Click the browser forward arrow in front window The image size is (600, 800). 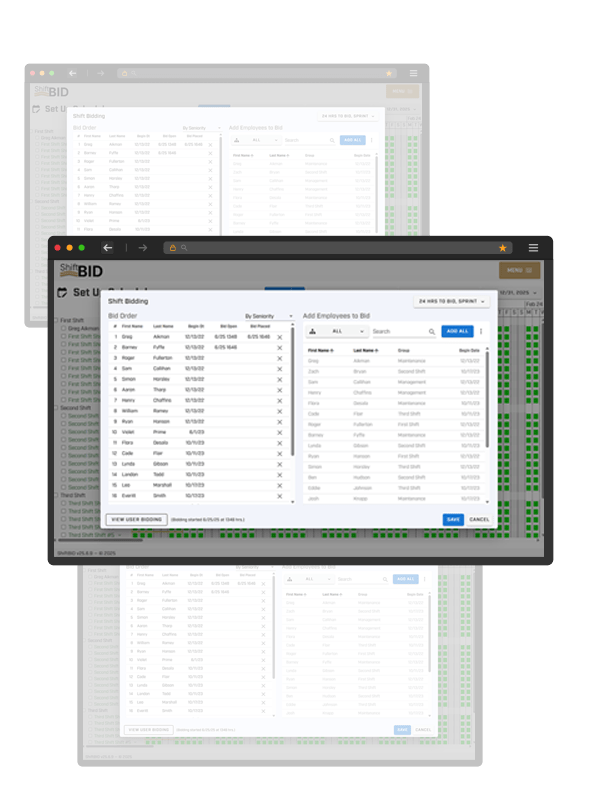tap(143, 248)
